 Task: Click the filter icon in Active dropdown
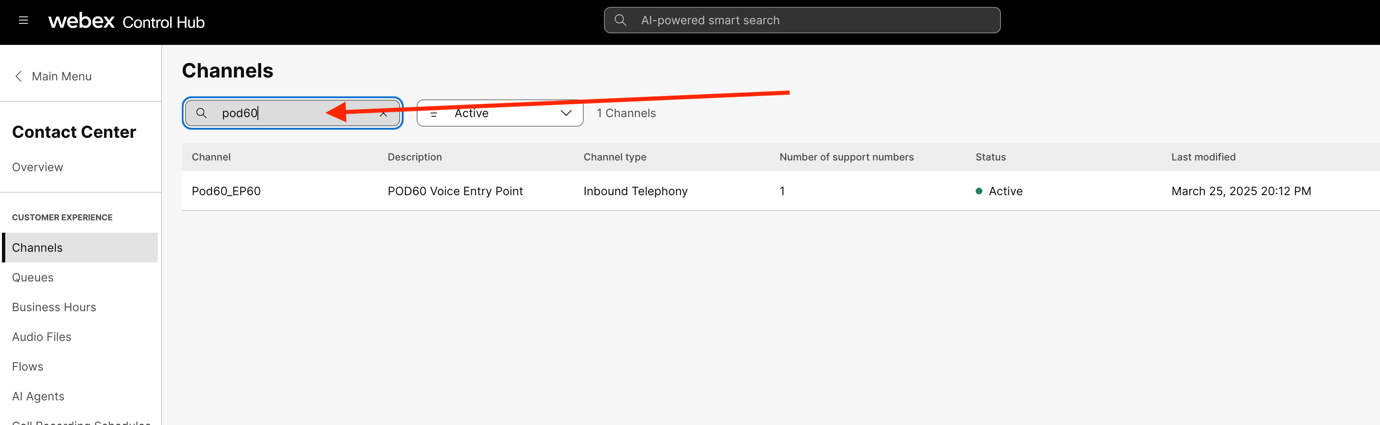434,114
